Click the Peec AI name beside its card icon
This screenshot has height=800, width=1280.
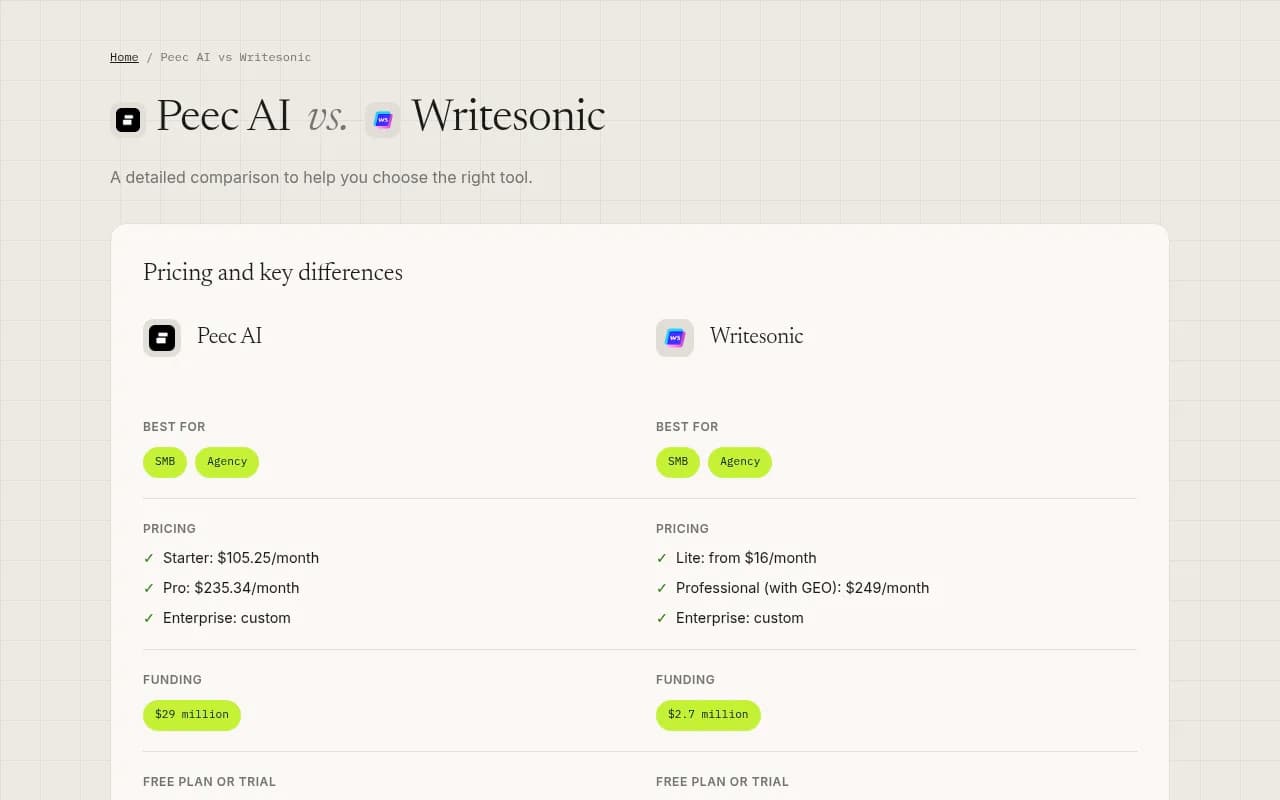[x=229, y=336]
